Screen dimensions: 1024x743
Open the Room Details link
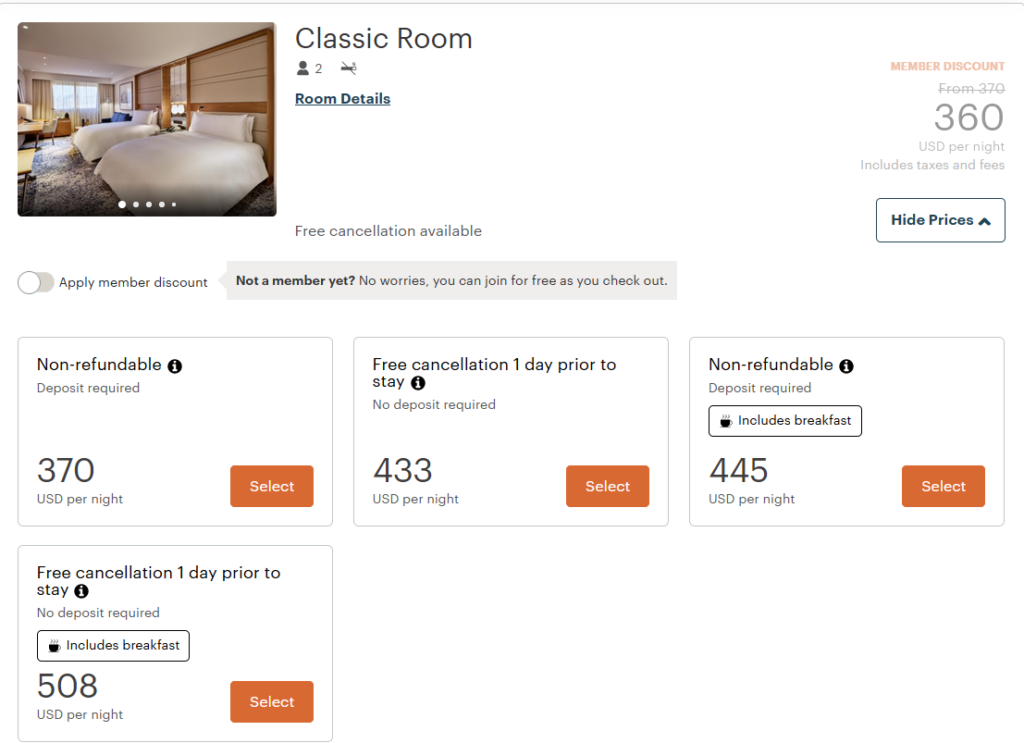[x=342, y=98]
